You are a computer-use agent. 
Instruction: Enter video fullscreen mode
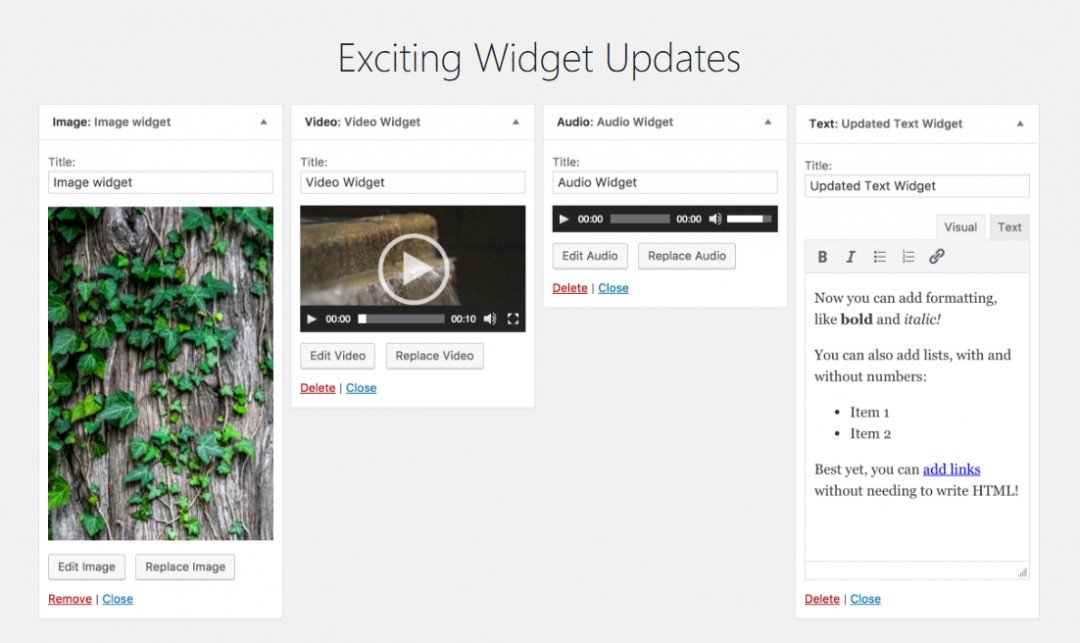click(512, 319)
